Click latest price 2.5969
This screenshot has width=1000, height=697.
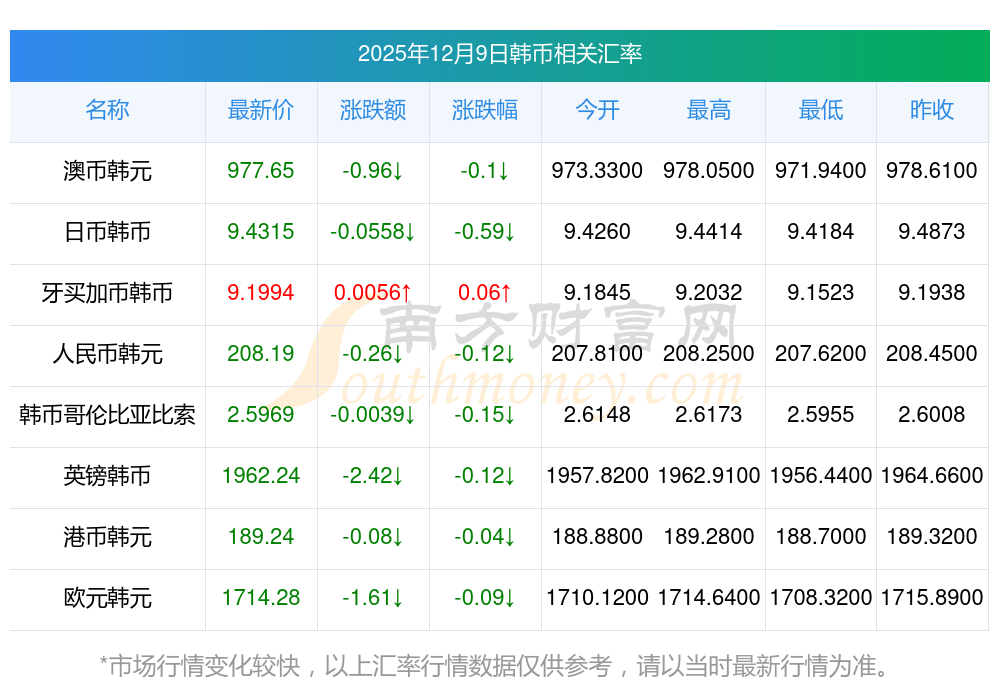coord(261,415)
